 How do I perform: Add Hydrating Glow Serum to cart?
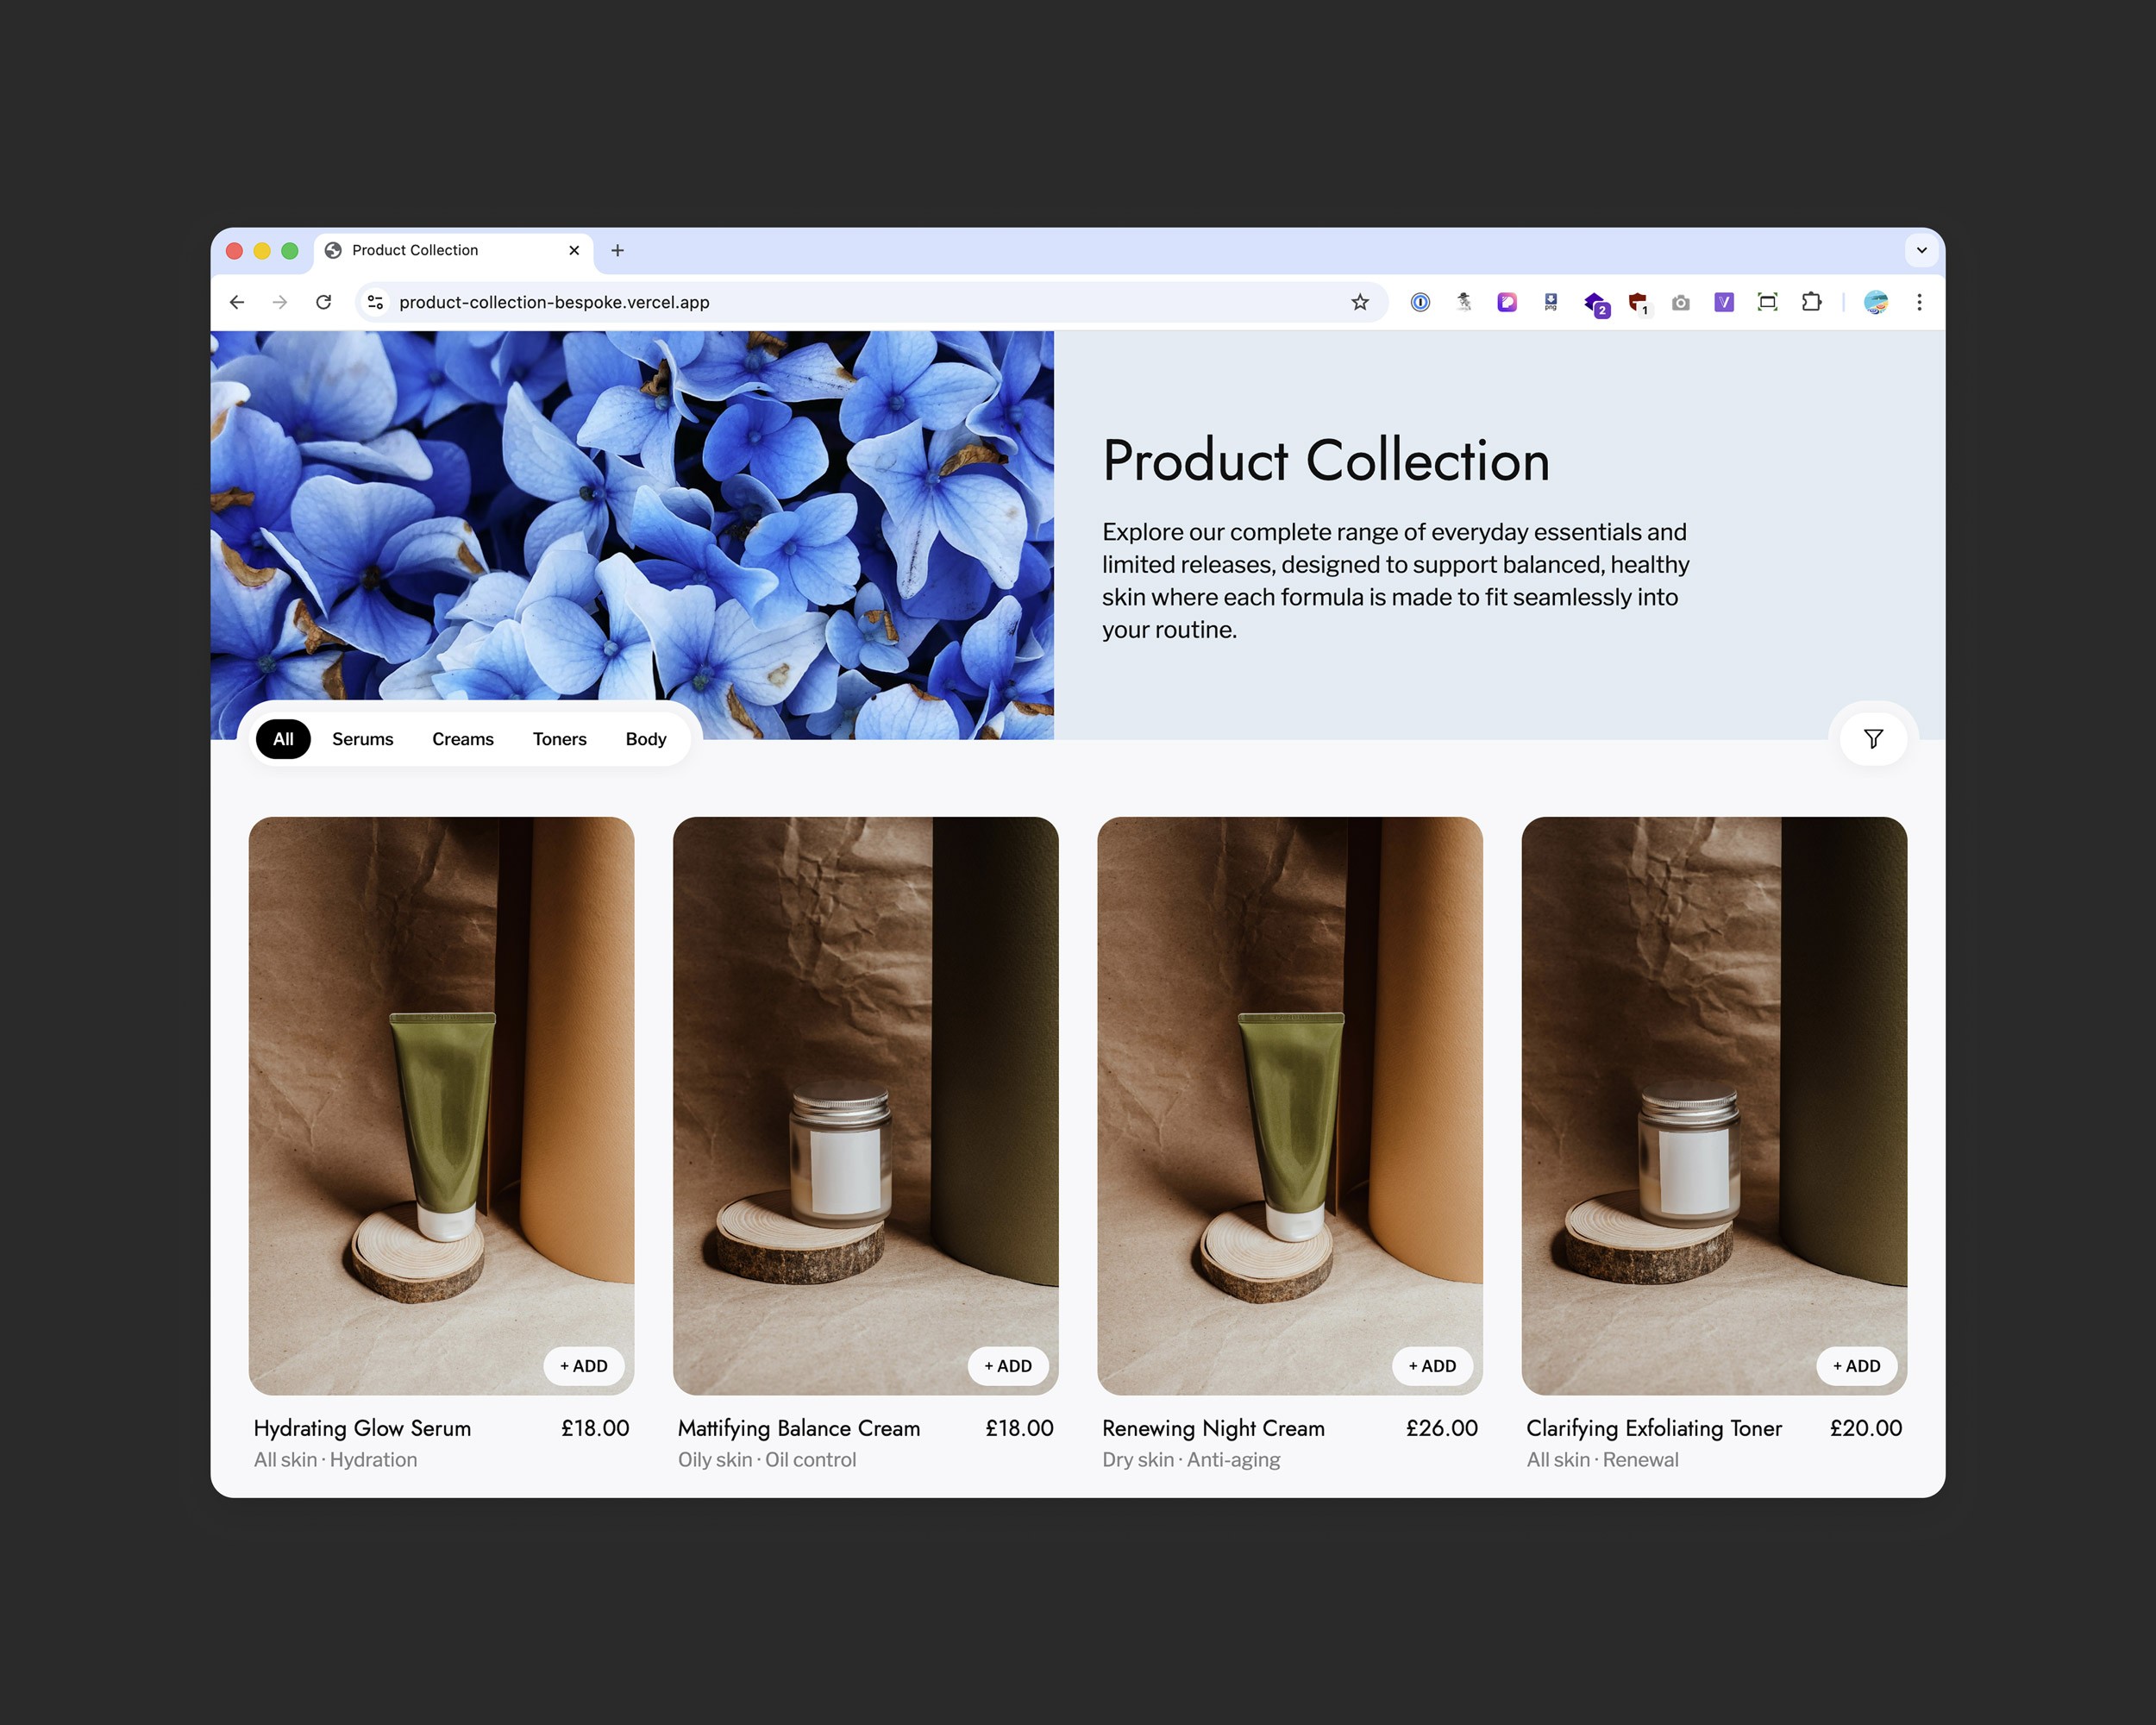(x=583, y=1366)
